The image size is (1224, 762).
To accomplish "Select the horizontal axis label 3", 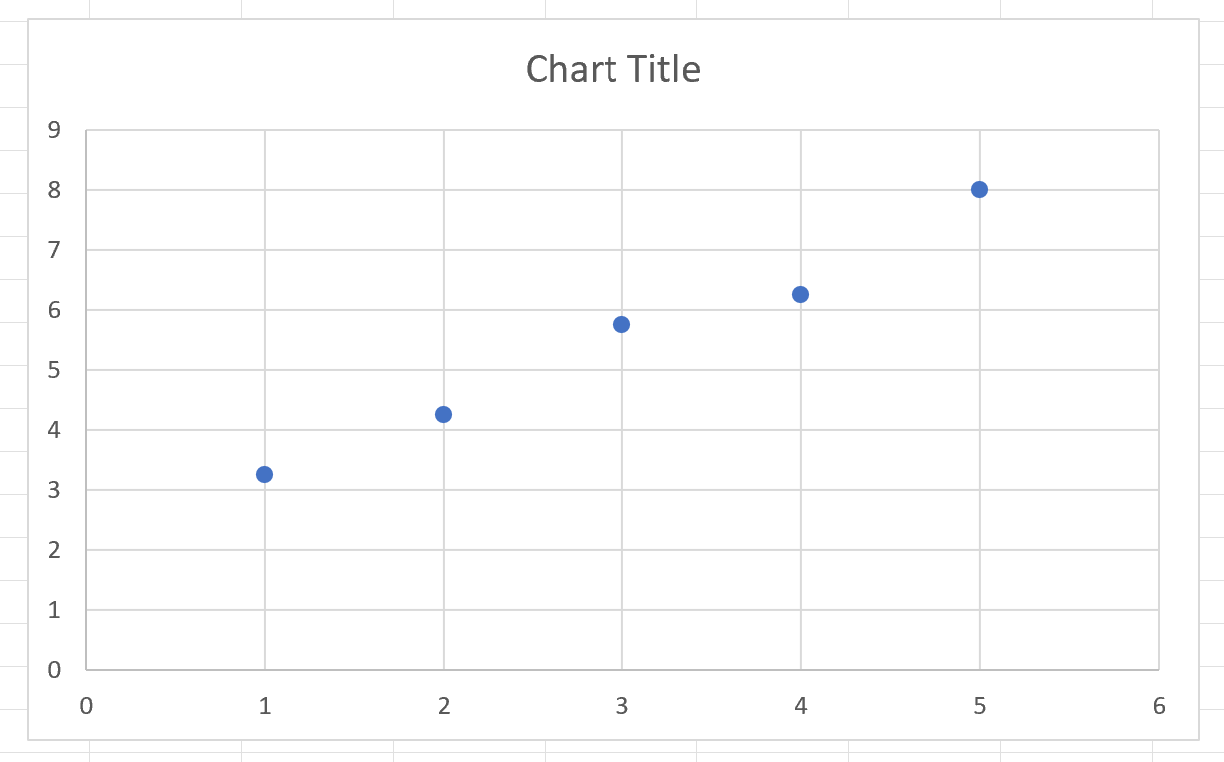I will (x=622, y=706).
